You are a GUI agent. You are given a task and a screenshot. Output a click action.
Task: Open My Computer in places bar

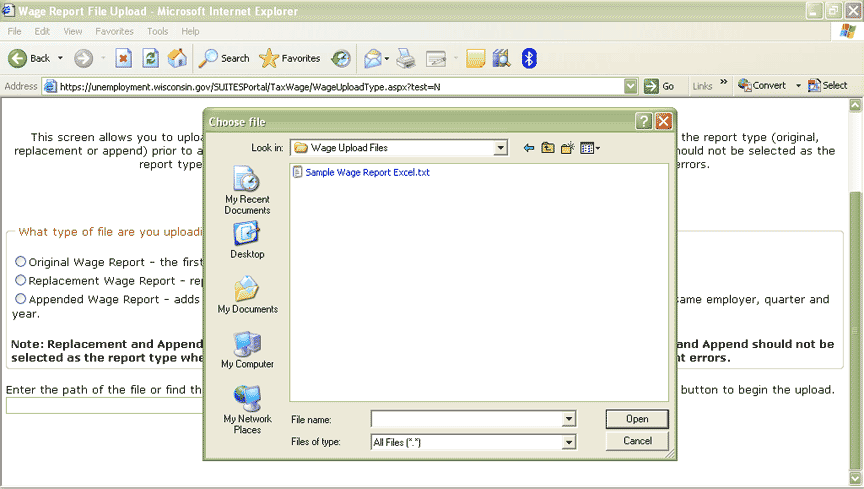(x=246, y=351)
